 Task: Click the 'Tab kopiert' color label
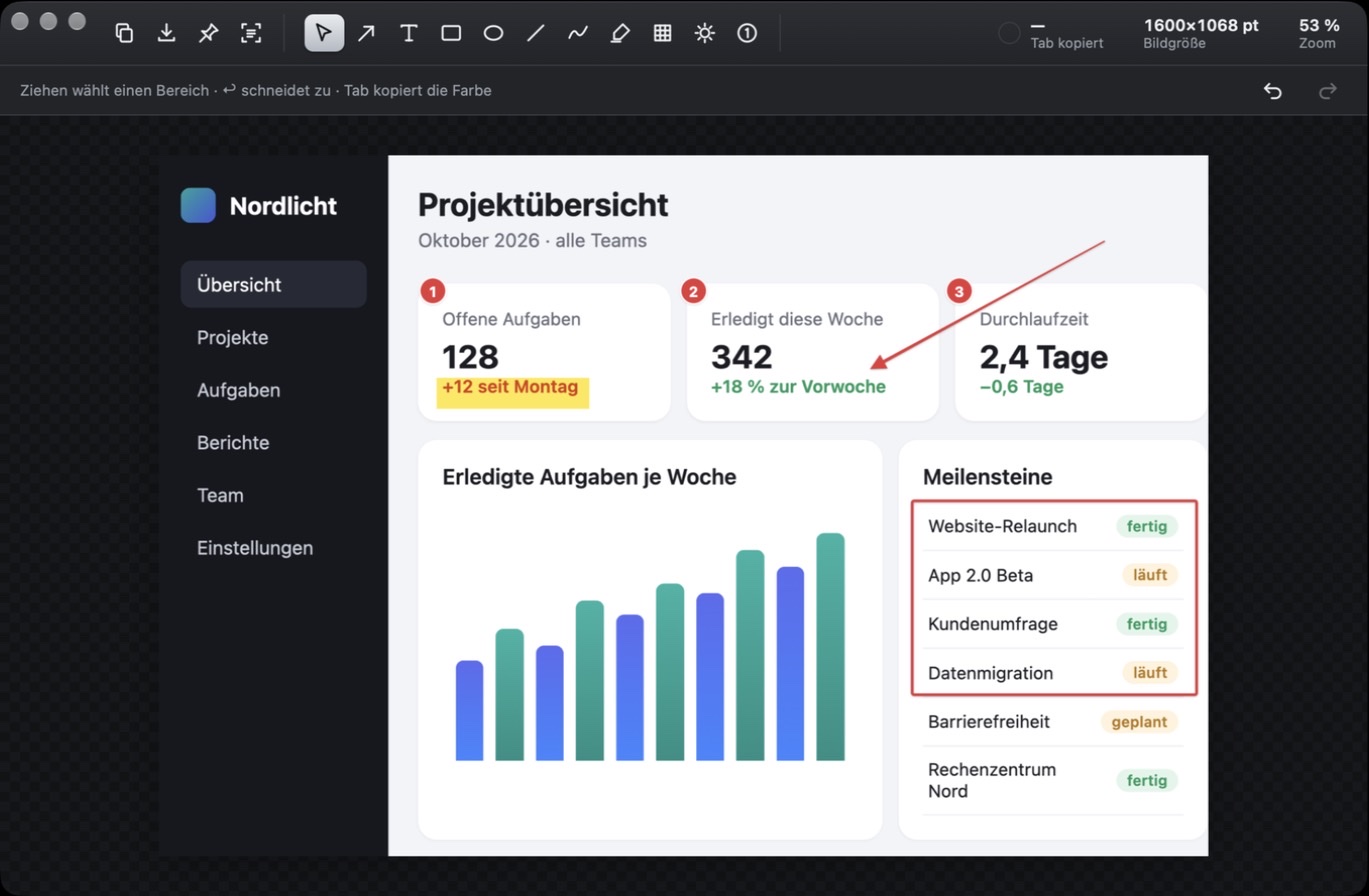click(1067, 43)
